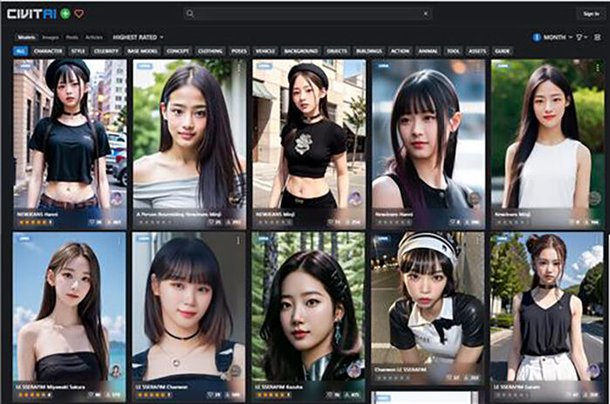Screen dimensions: 610x404
Task: Click the LORA badge on Miyawaki Sakura card
Action: point(25,238)
